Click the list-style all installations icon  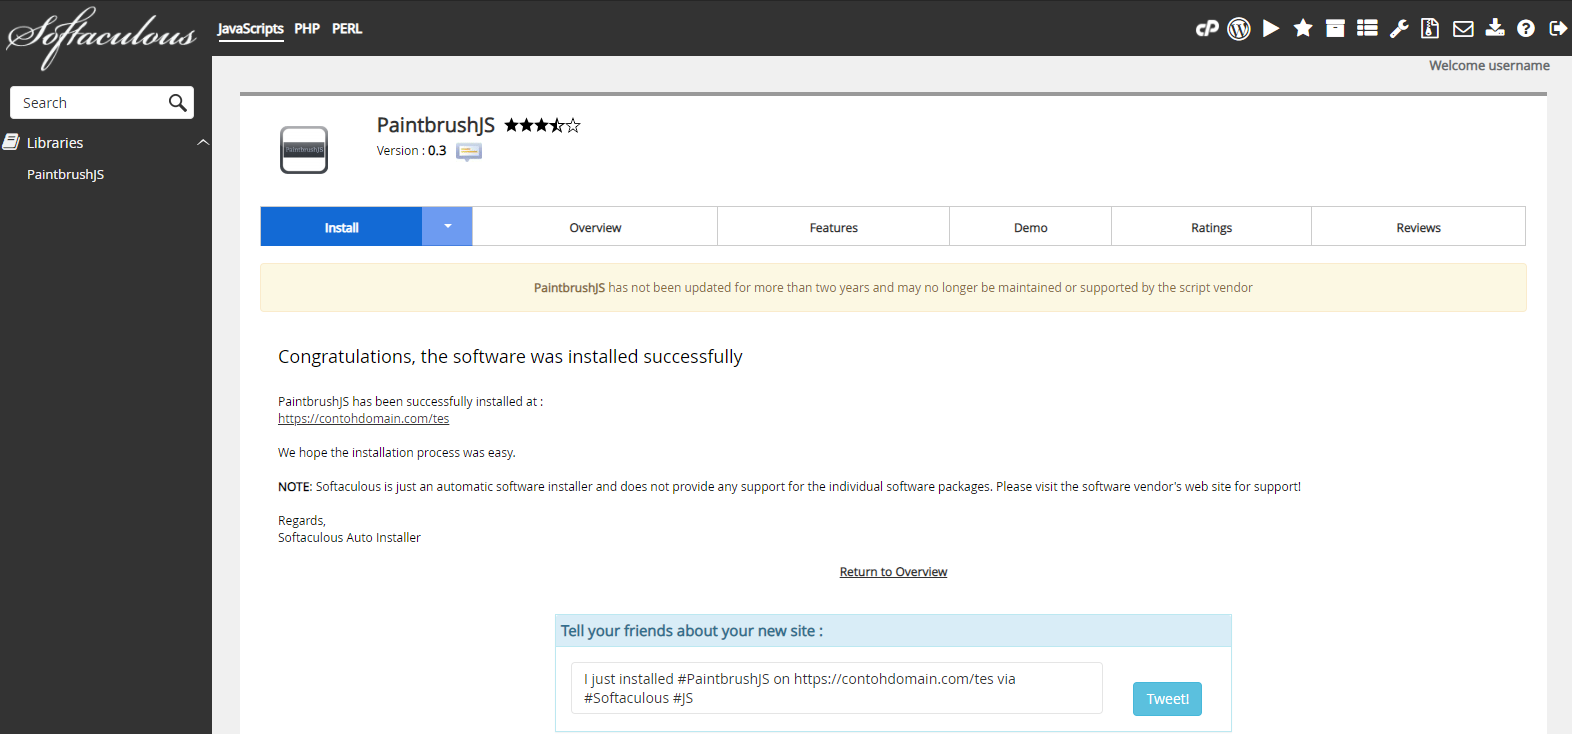tap(1367, 28)
